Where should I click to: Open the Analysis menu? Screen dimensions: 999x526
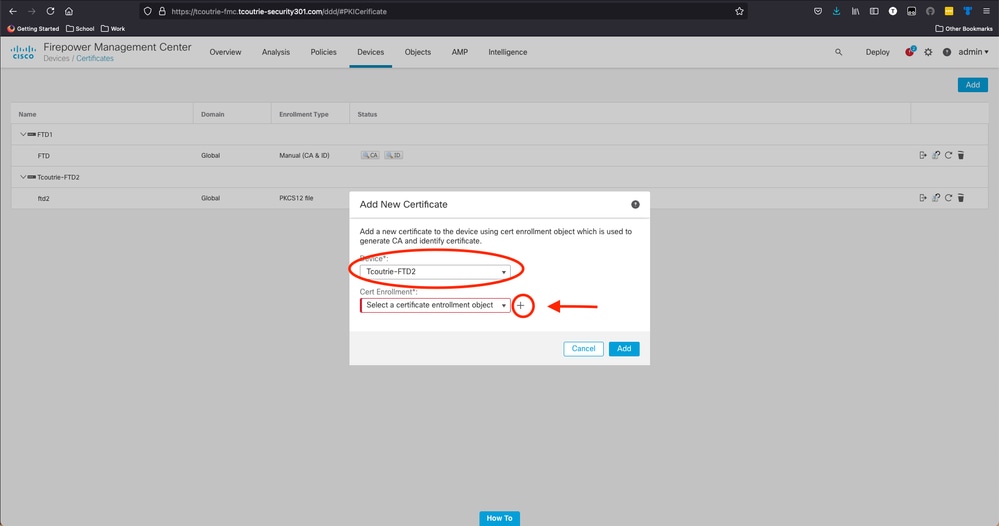click(x=276, y=52)
